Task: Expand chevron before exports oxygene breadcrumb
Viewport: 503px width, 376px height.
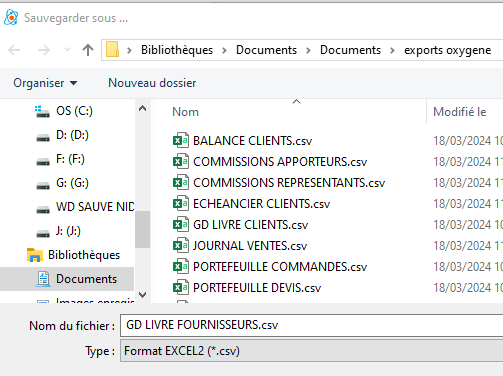Action: (392, 50)
